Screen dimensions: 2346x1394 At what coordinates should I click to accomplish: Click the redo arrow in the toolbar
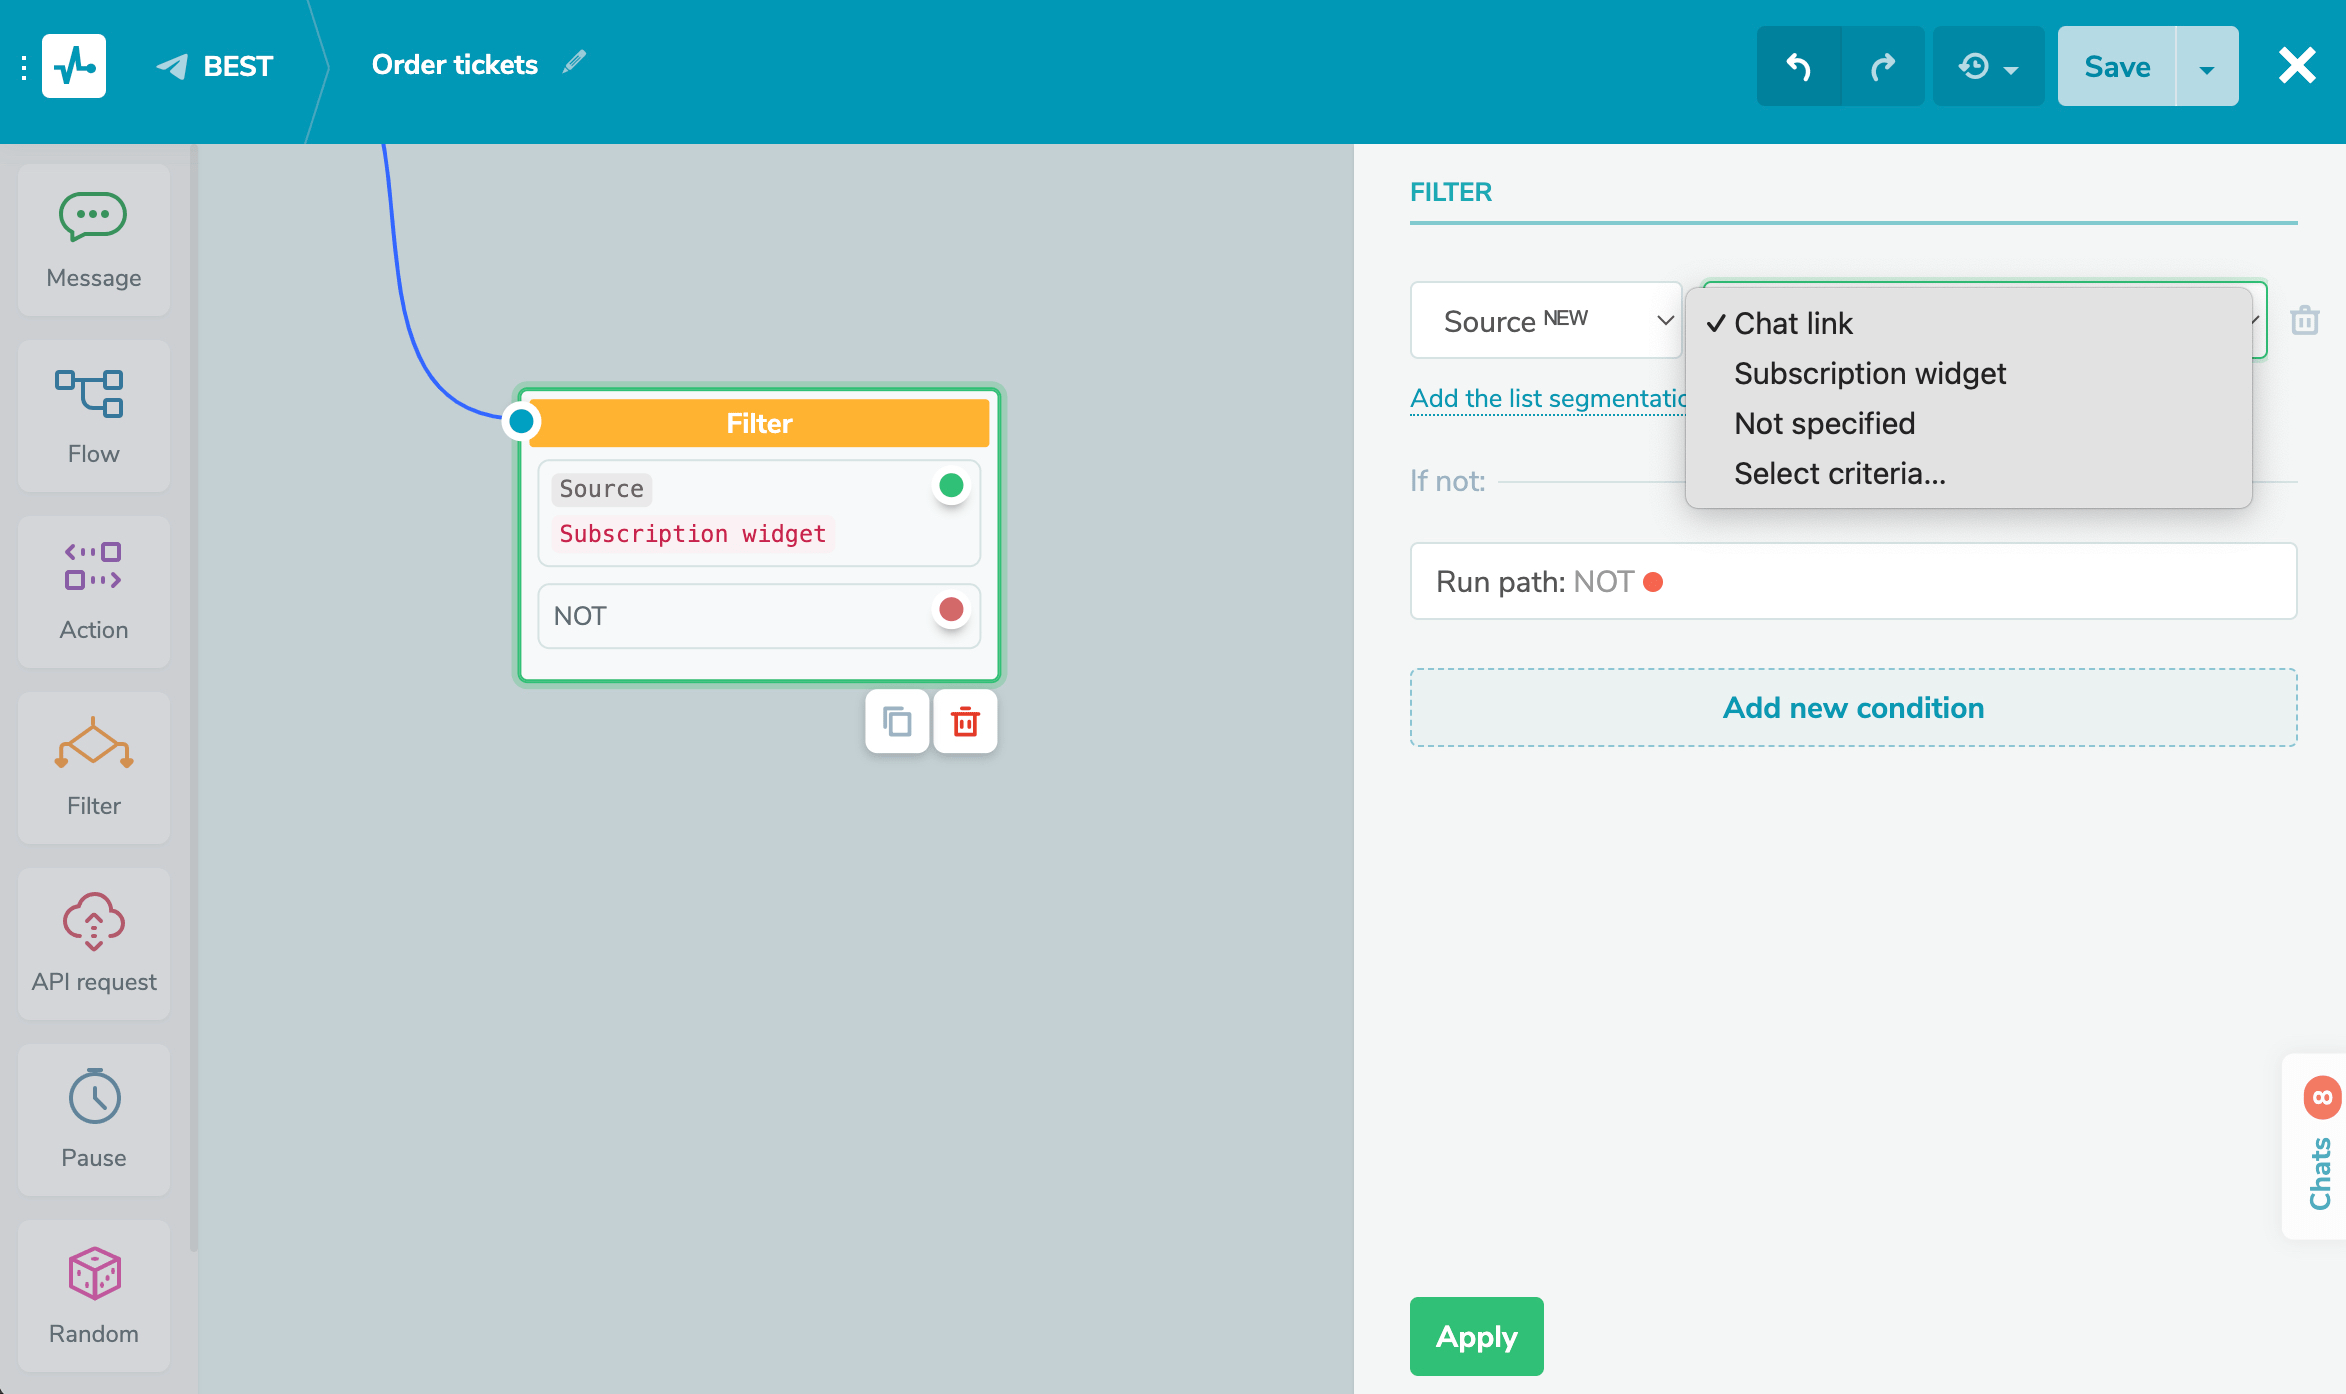pos(1883,67)
